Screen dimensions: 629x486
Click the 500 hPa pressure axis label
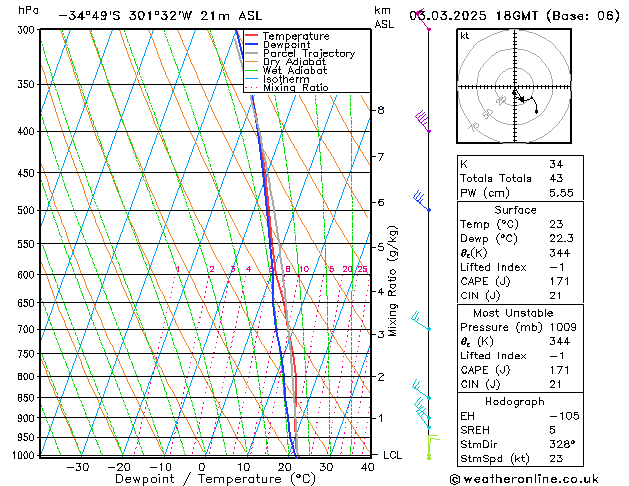click(x=28, y=211)
